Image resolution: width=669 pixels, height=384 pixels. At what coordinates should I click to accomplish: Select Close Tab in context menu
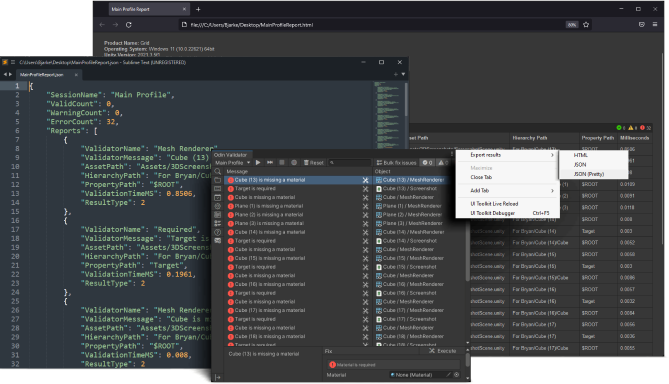pyautogui.click(x=507, y=177)
